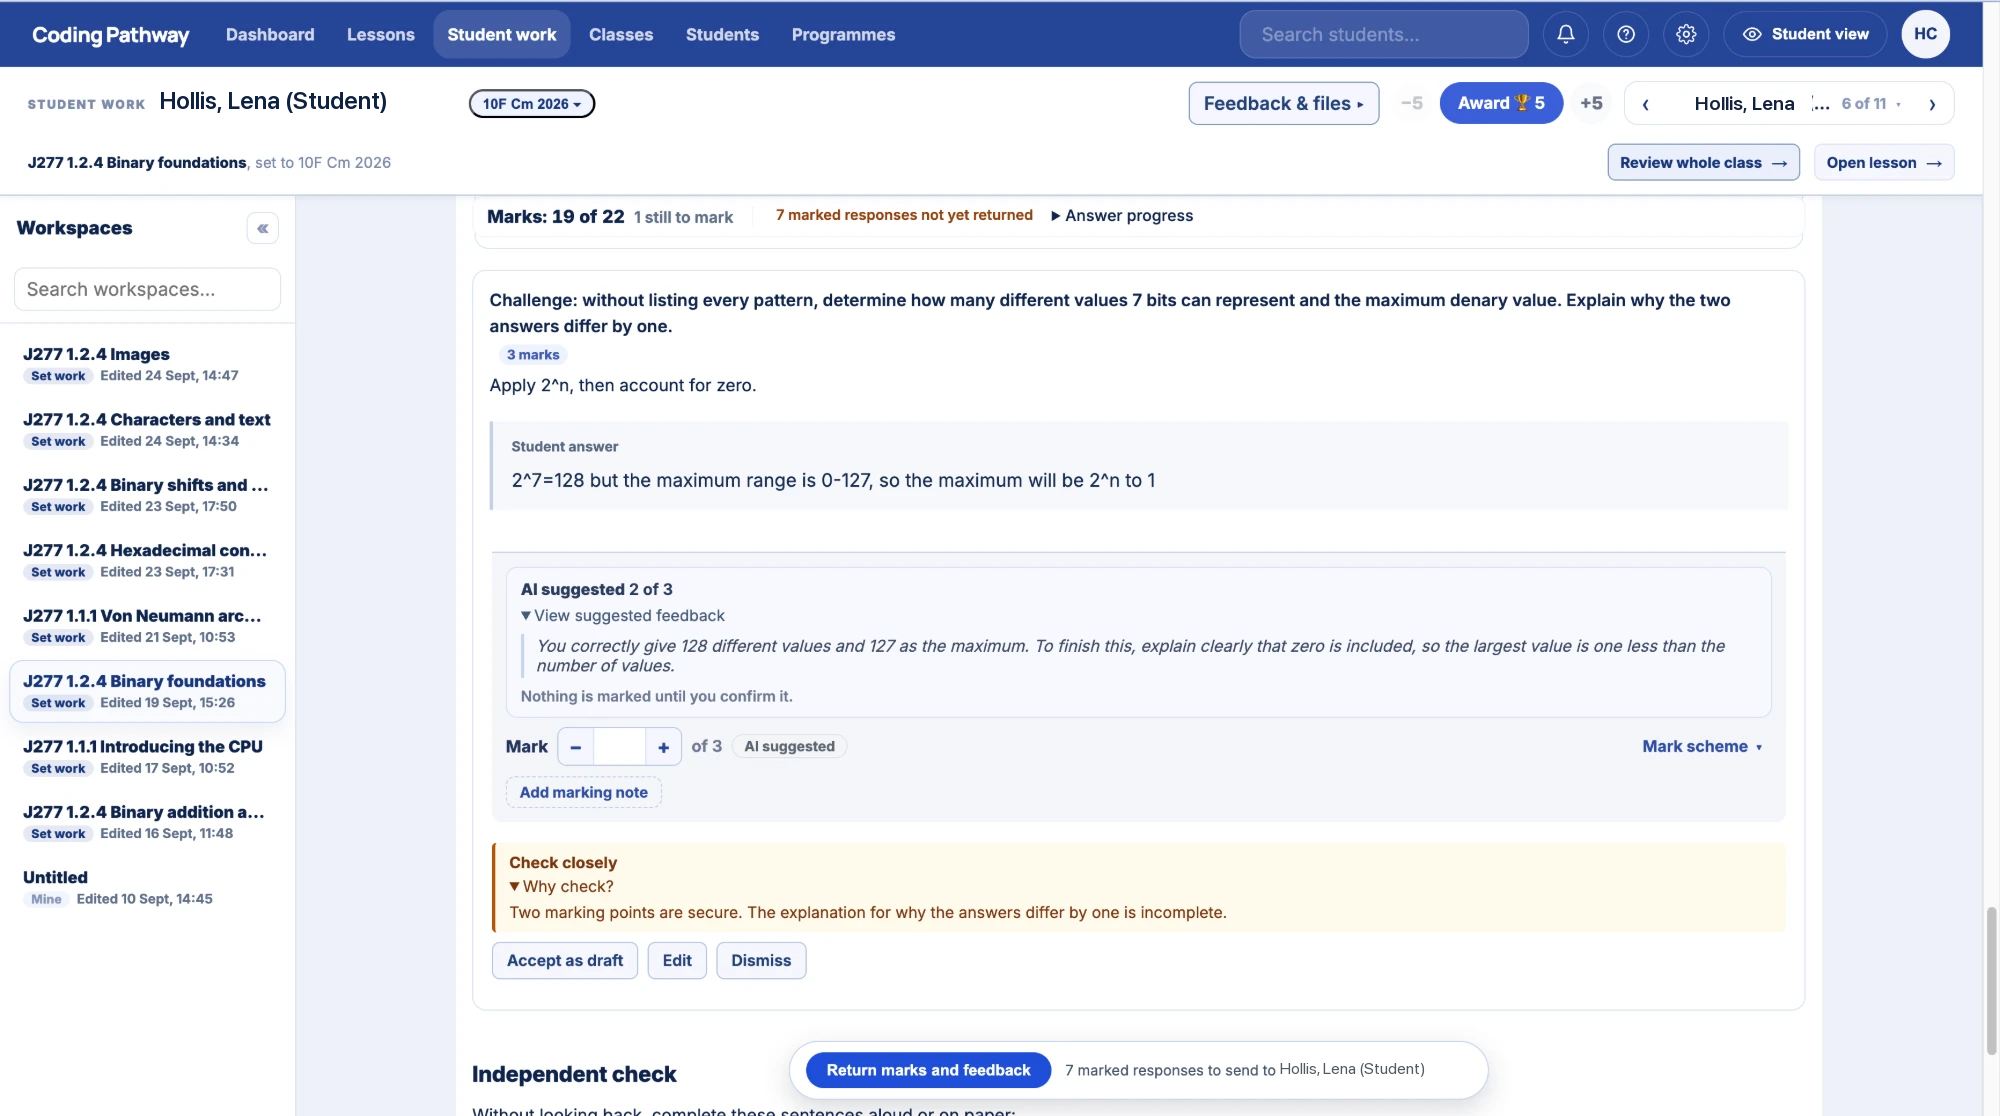Click the Coding Pathway logo
The height and width of the screenshot is (1116, 2000).
point(110,35)
